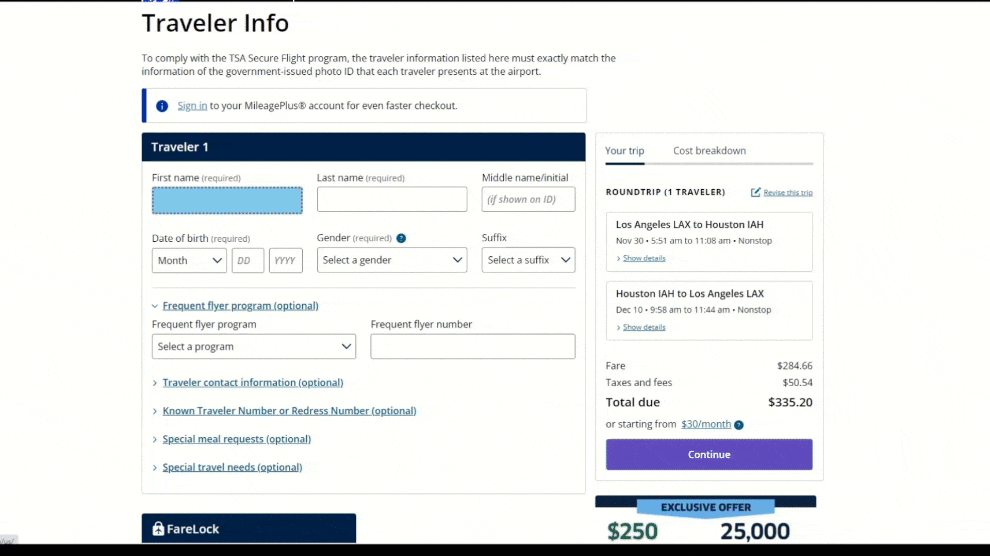Open the Select a gender dropdown
990x556 pixels.
392,260
